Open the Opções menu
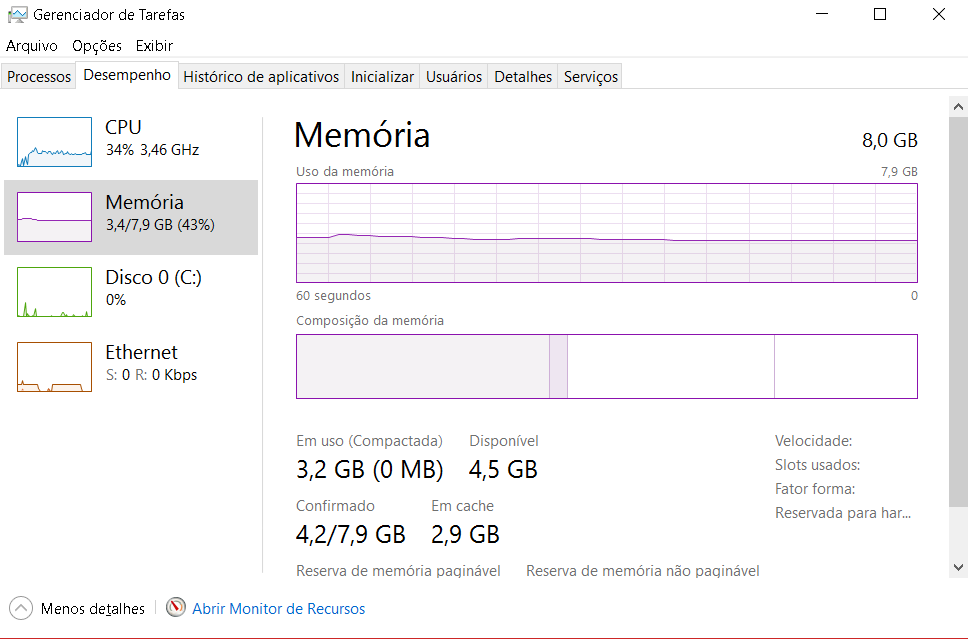This screenshot has width=968, height=639. pyautogui.click(x=97, y=46)
